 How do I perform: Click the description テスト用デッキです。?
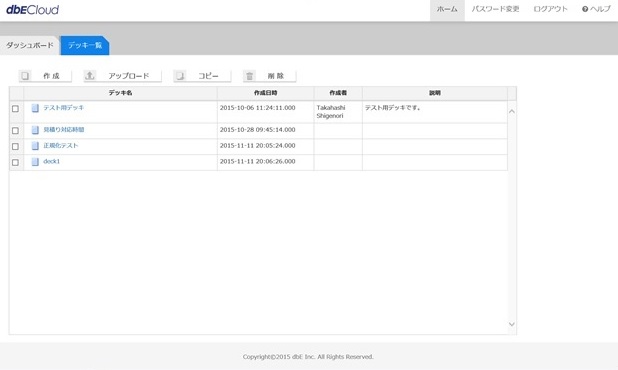click(393, 108)
